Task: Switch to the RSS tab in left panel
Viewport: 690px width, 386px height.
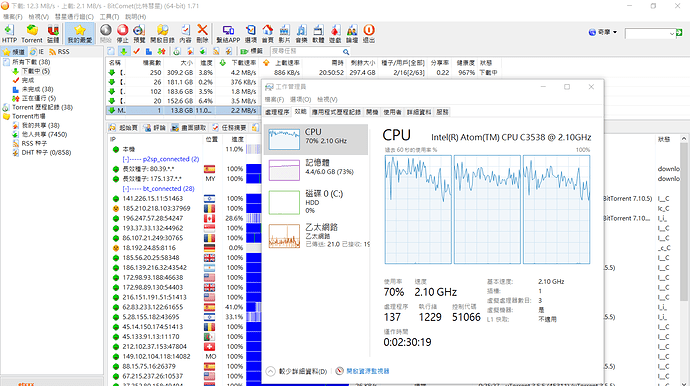Action: coord(59,51)
